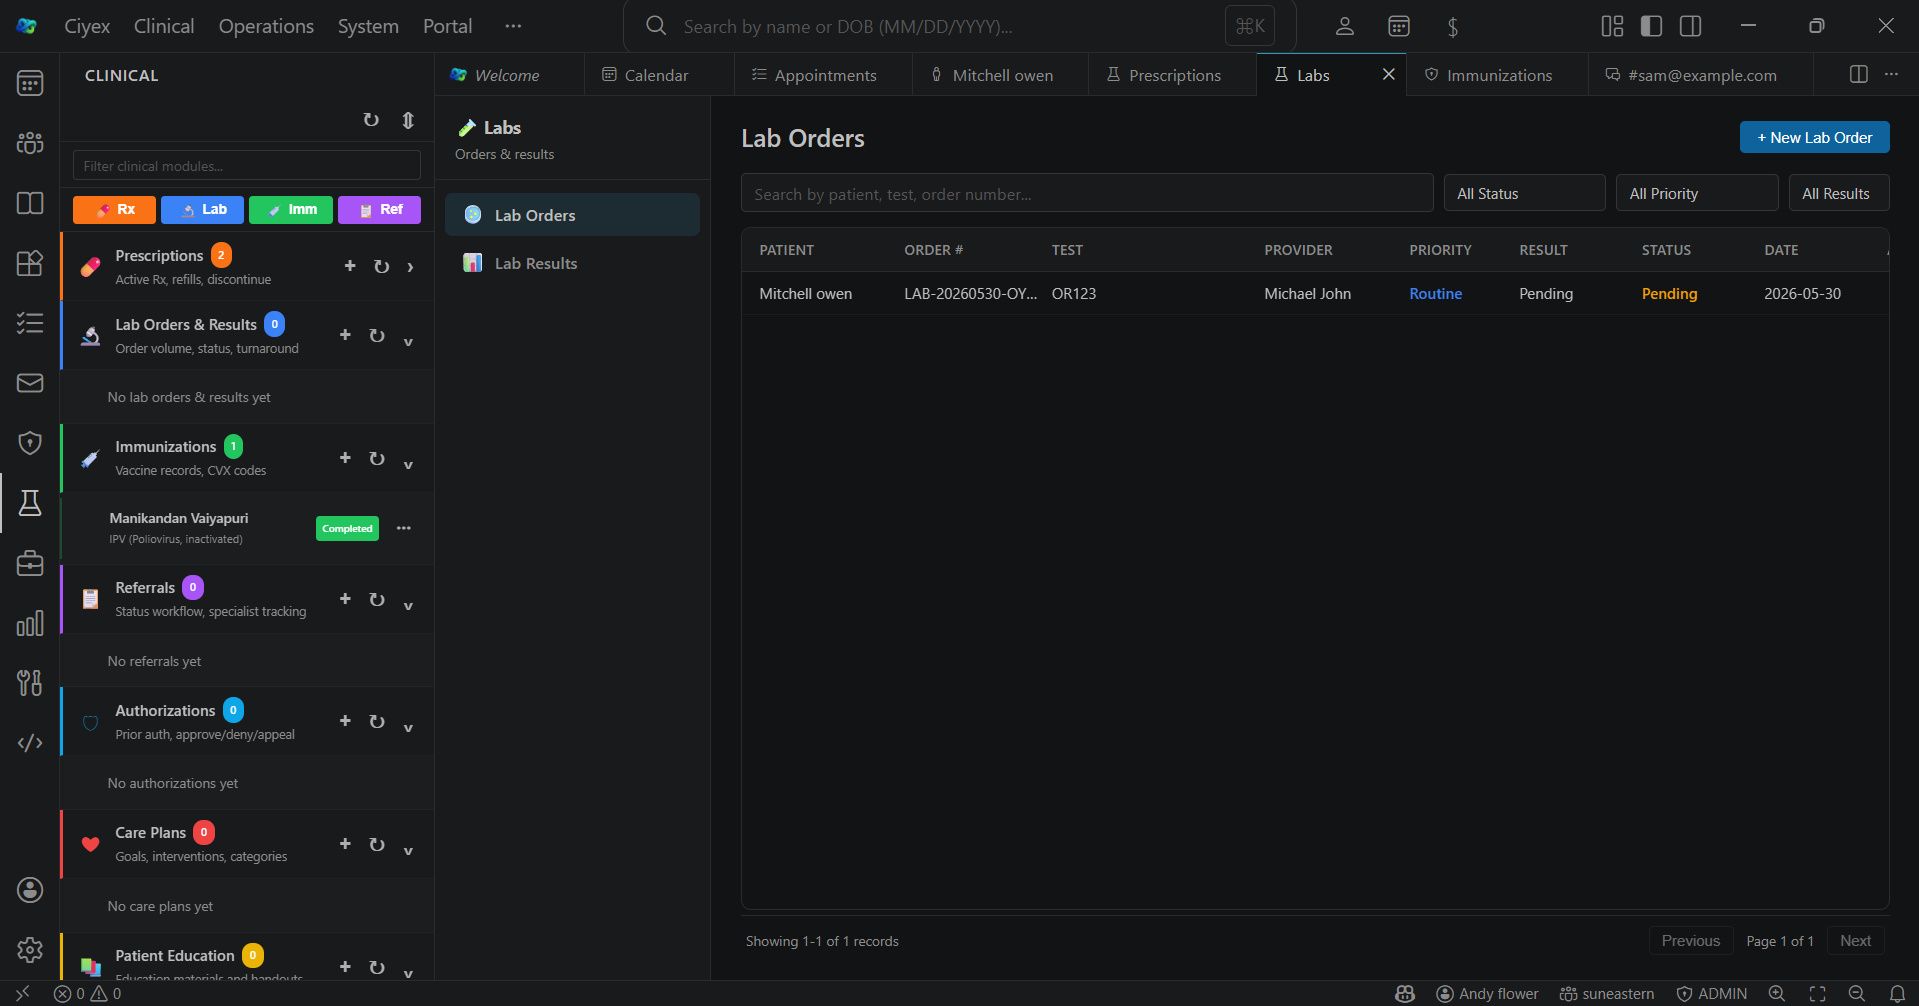The width and height of the screenshot is (1919, 1006).
Task: Open the task list icon in the activity bar
Action: (30, 323)
